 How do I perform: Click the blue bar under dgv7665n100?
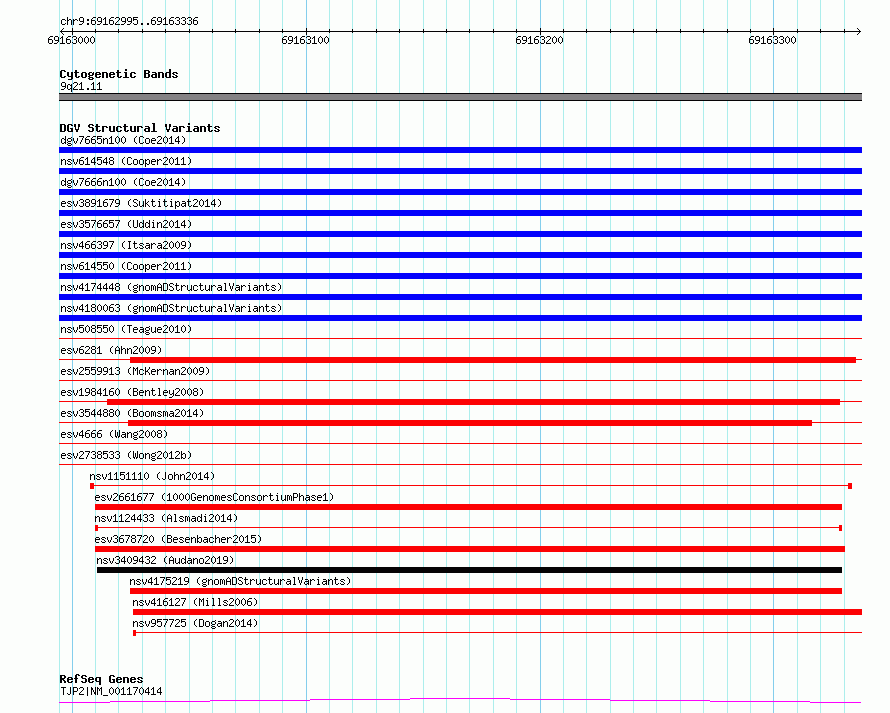point(460,150)
